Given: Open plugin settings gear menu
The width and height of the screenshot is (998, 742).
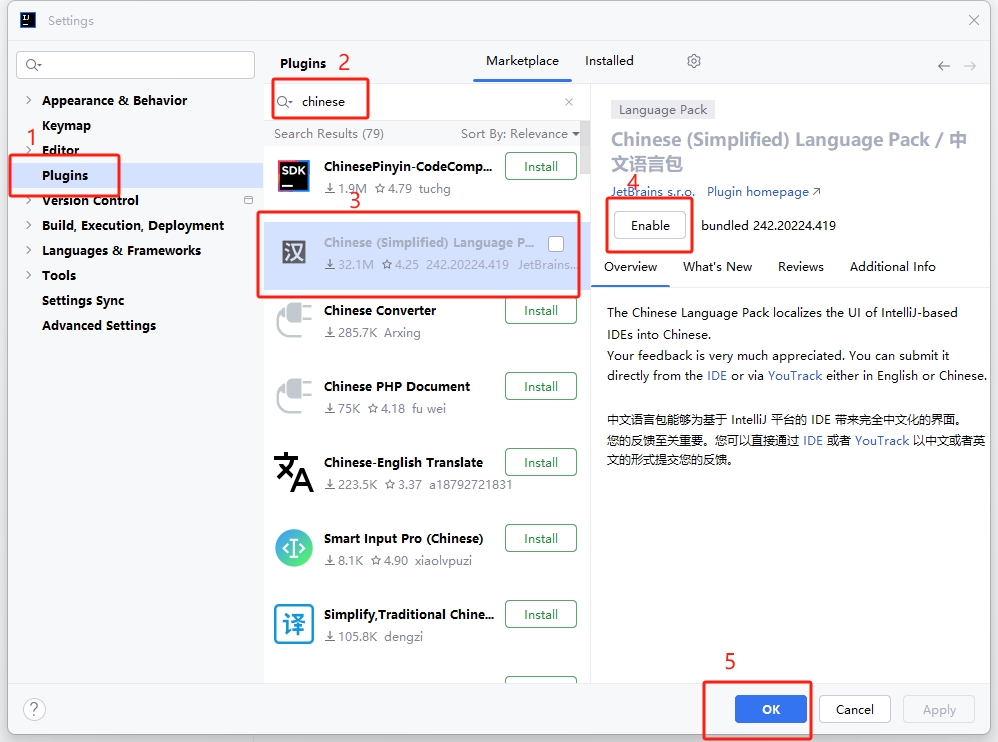Looking at the screenshot, I should (694, 61).
